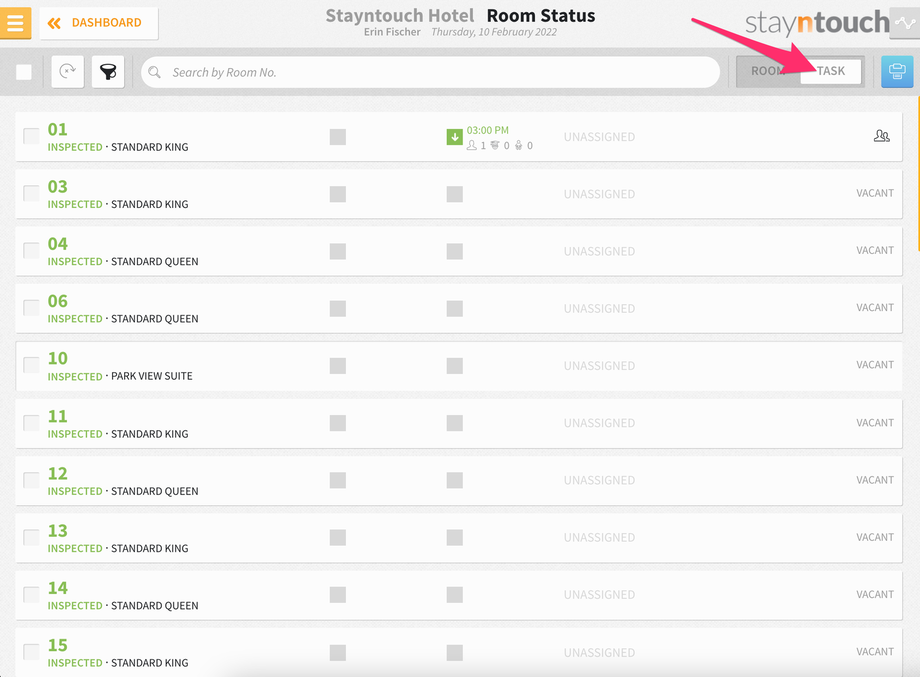Tick the checkbox for room 14
This screenshot has height=677, width=920.
pos(31,594)
